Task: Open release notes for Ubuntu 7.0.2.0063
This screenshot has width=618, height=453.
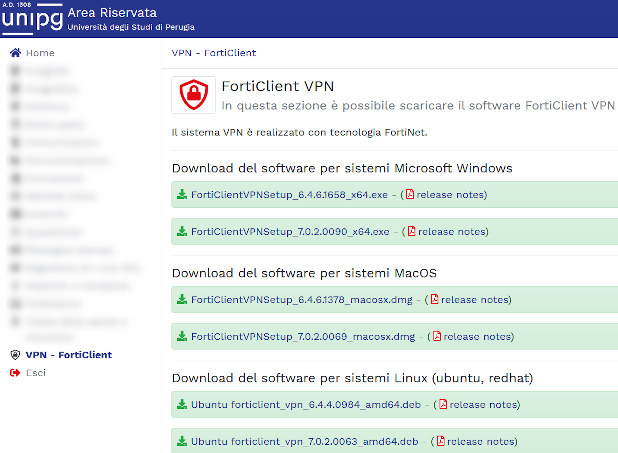Action: [x=481, y=442]
